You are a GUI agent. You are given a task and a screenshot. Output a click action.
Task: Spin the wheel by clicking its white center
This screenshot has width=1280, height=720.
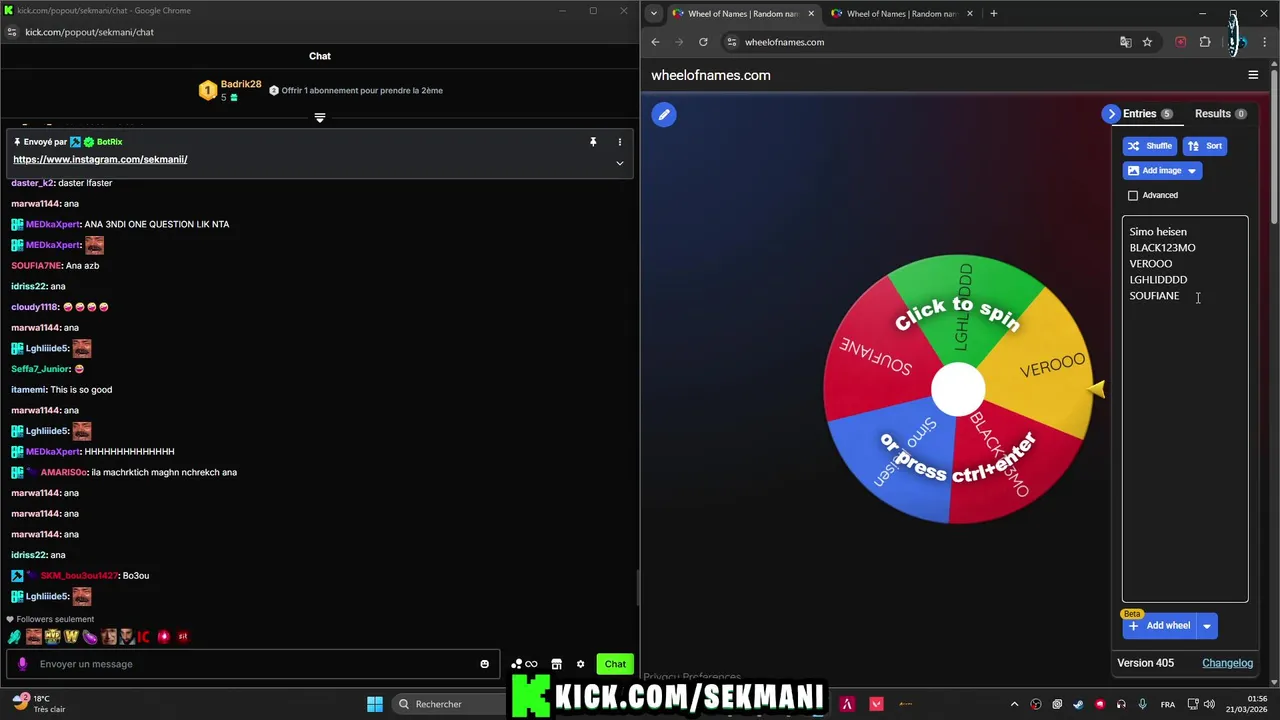[x=958, y=389]
